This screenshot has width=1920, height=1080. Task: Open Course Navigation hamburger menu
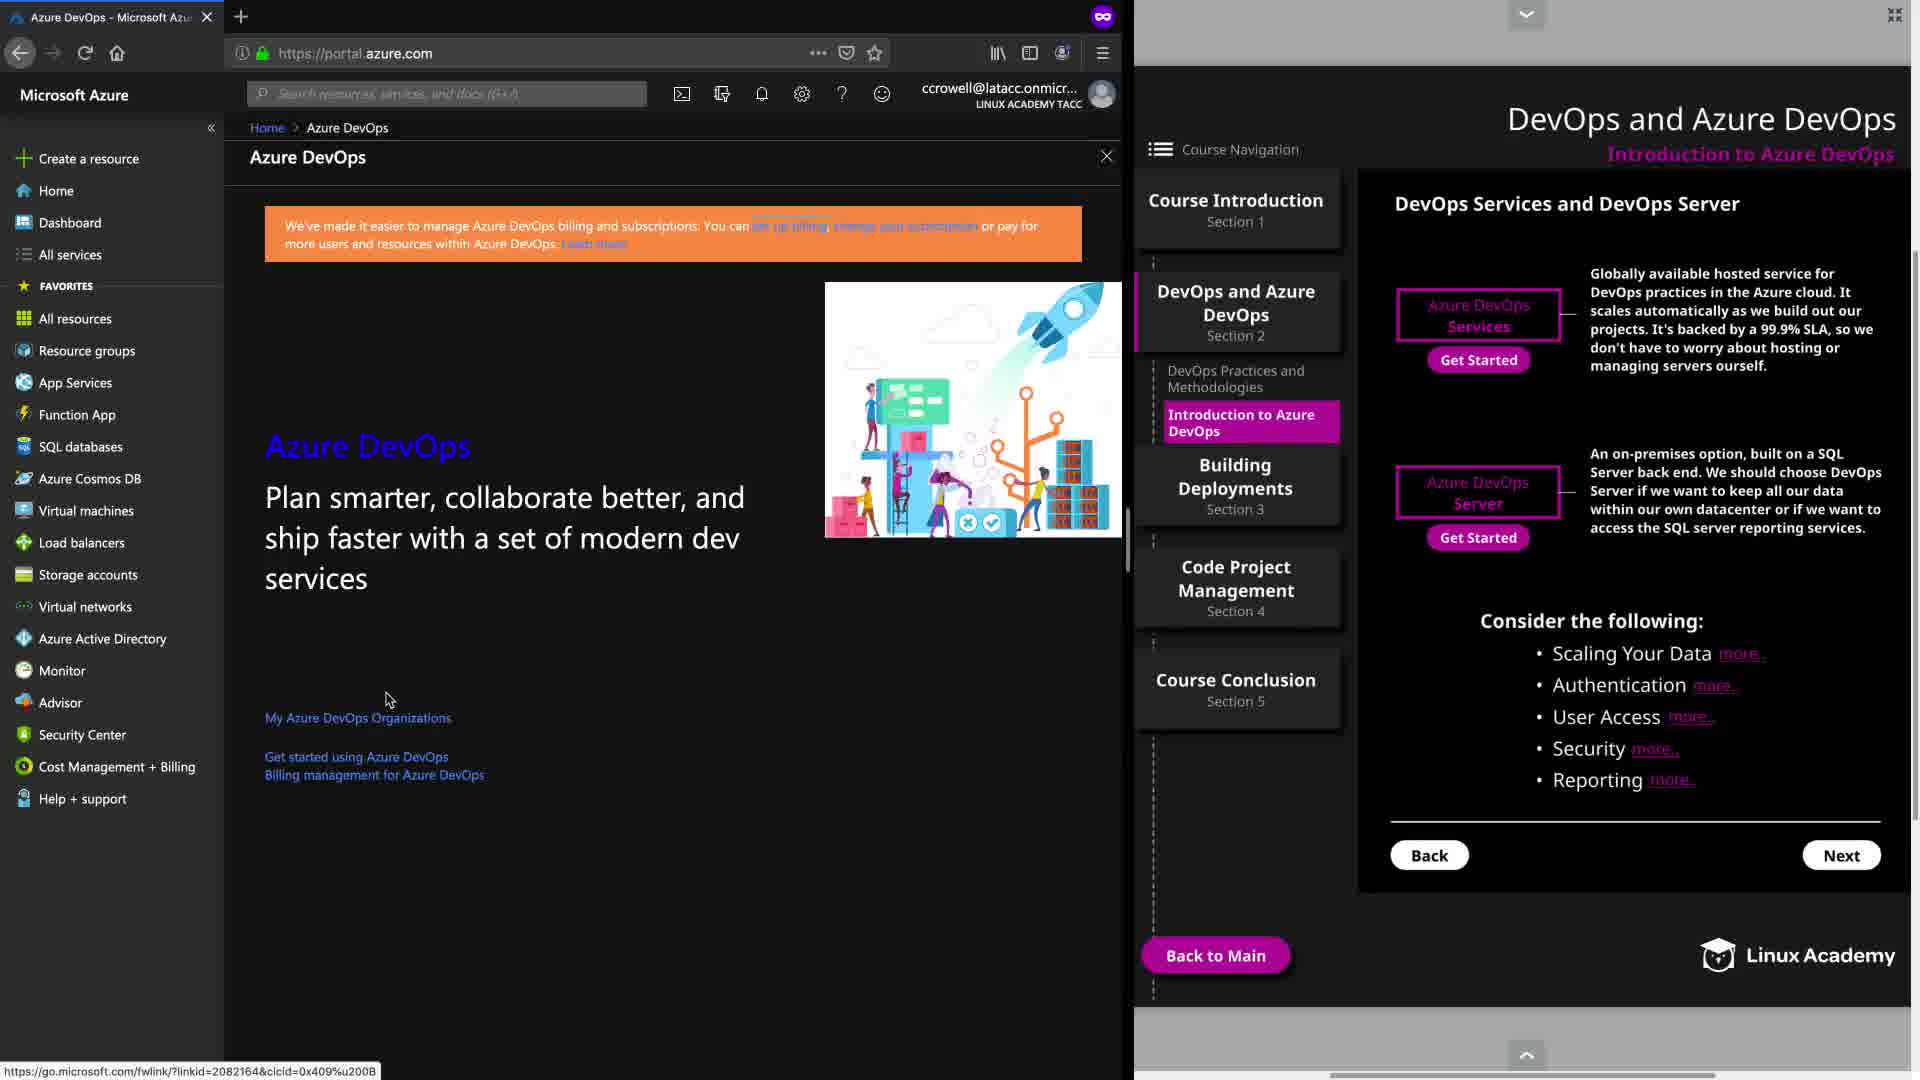(1160, 150)
